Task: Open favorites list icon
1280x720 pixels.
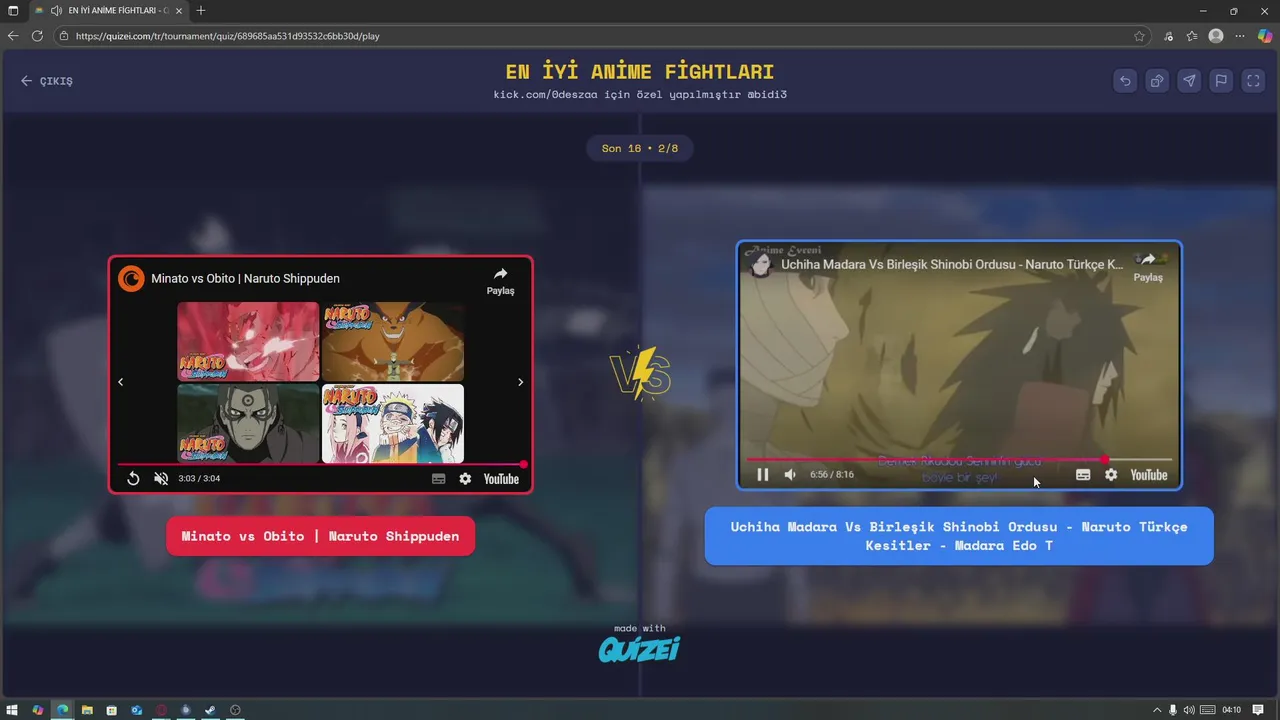Action: (x=1192, y=36)
